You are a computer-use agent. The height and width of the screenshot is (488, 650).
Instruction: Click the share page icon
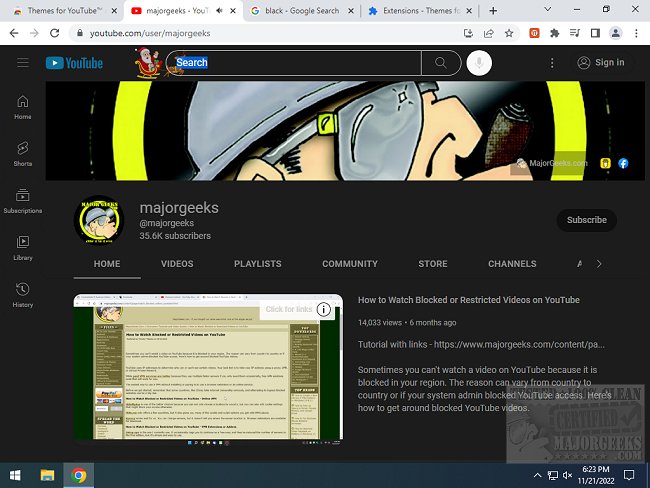(x=489, y=33)
